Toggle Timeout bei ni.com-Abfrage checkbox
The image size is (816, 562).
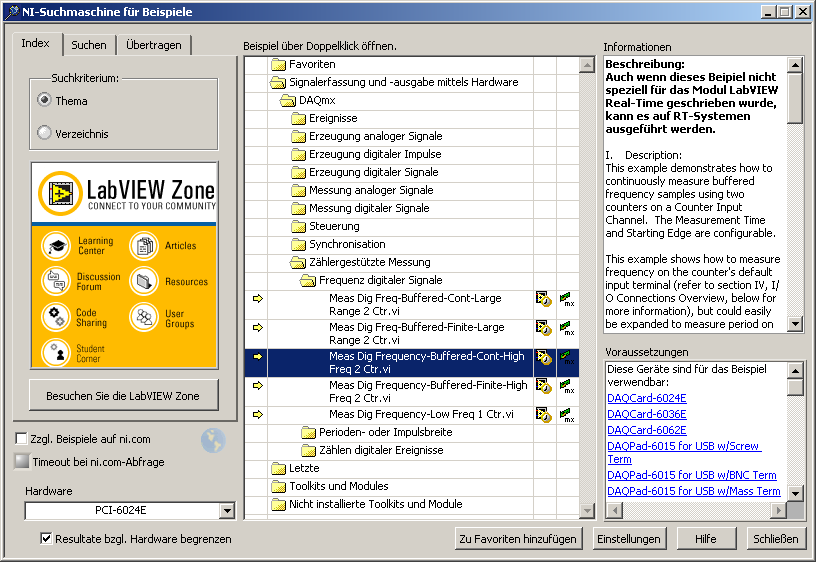point(22,461)
